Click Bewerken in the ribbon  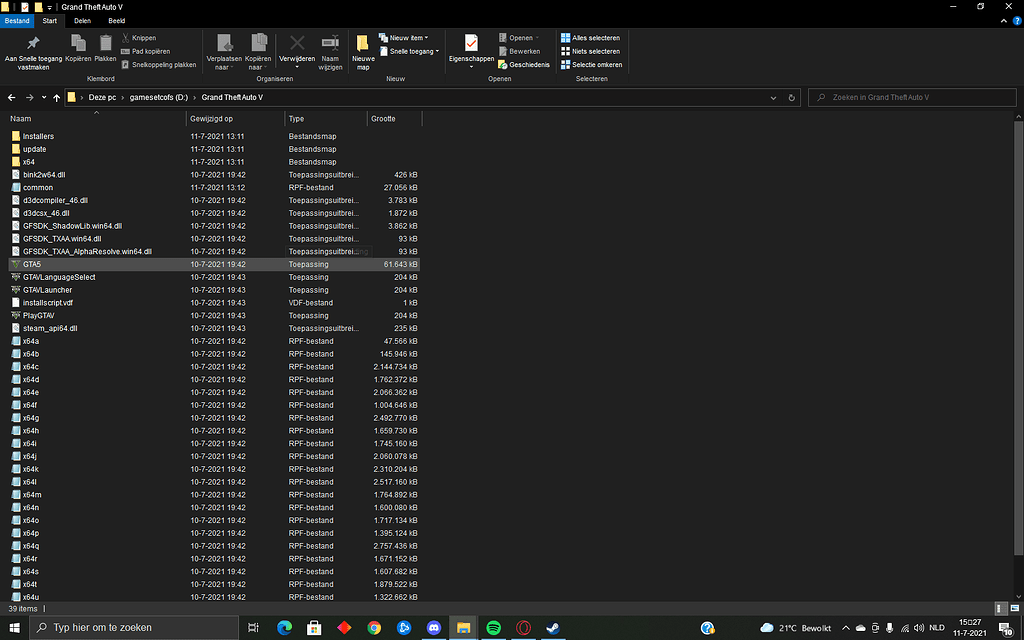click(x=519, y=51)
